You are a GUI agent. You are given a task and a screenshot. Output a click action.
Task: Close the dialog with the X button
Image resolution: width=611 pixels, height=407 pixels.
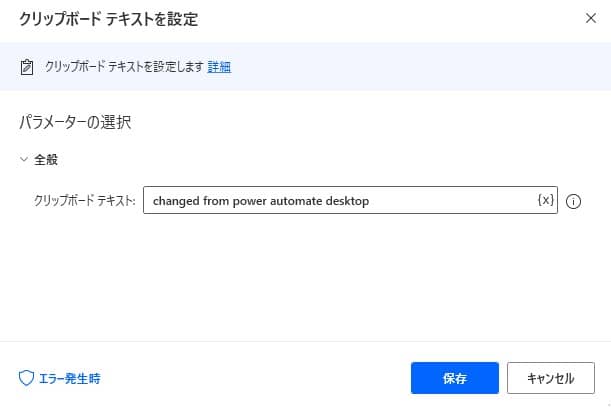tap(589, 19)
